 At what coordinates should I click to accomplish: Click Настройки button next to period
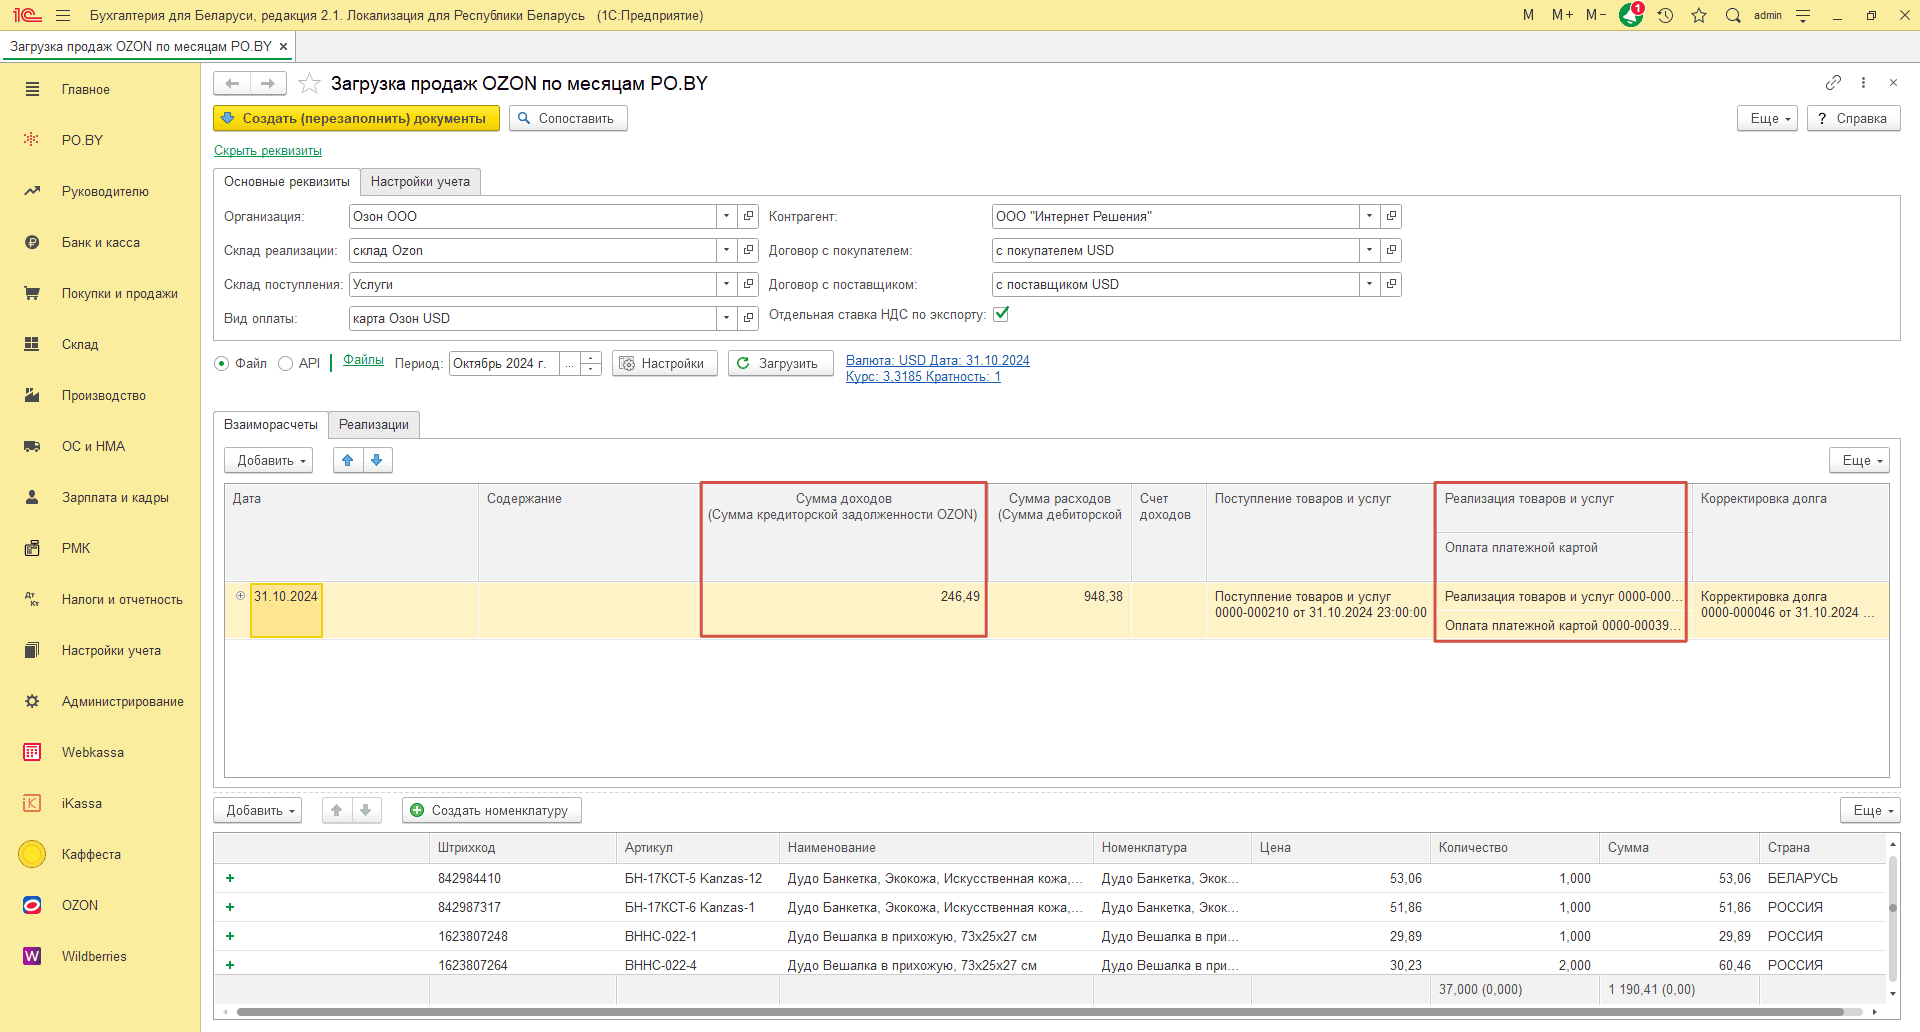pyautogui.click(x=664, y=363)
